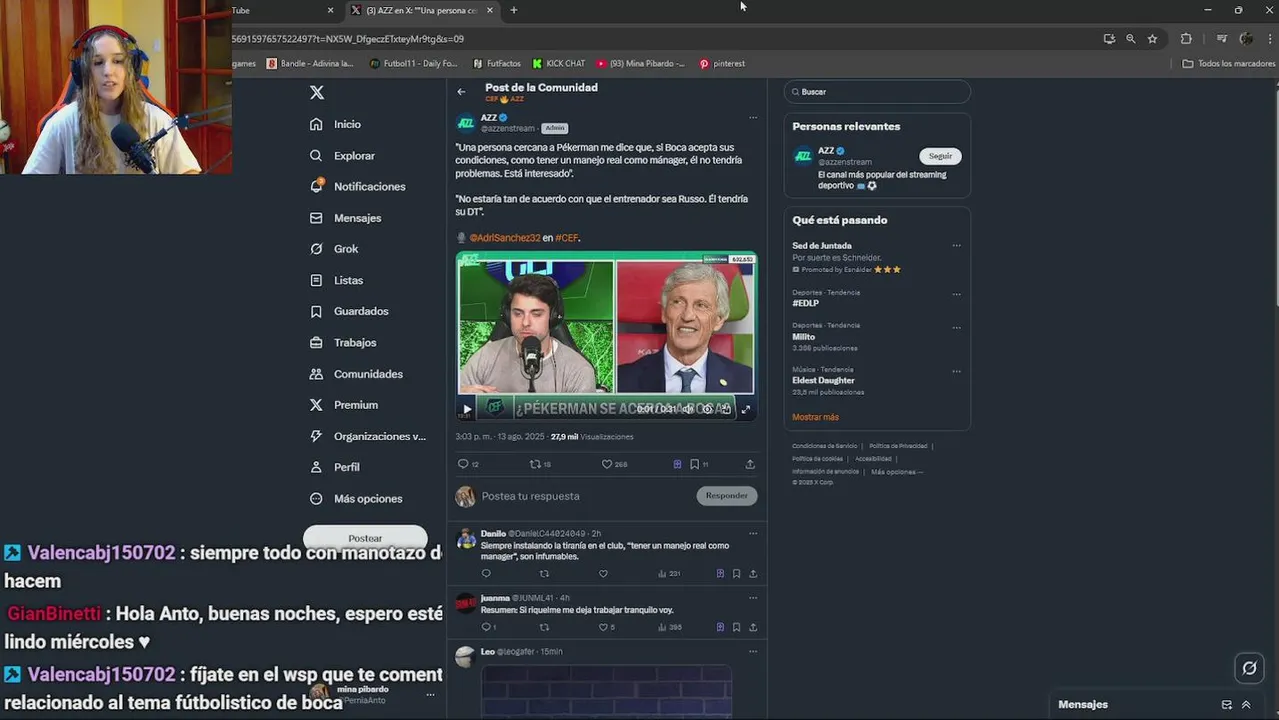The height and width of the screenshot is (720, 1279).
Task: Click the Postear button
Action: [x=365, y=538]
